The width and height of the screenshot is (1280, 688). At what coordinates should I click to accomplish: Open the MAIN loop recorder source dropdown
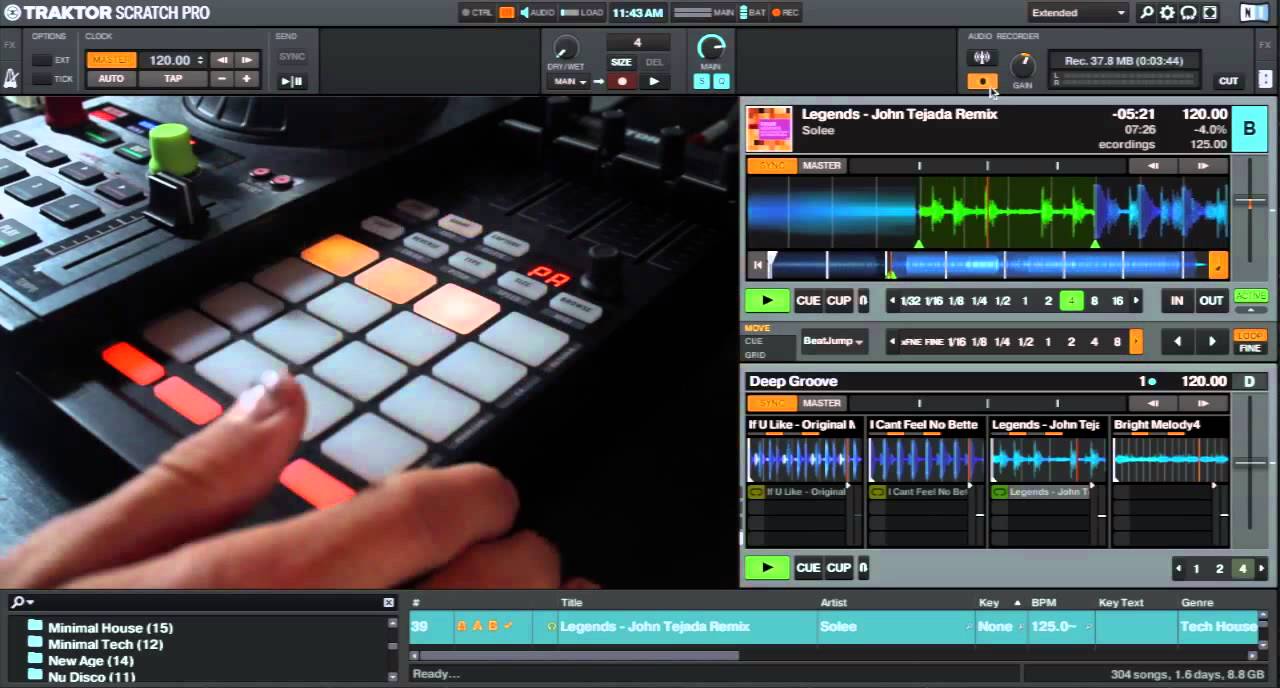pos(567,81)
